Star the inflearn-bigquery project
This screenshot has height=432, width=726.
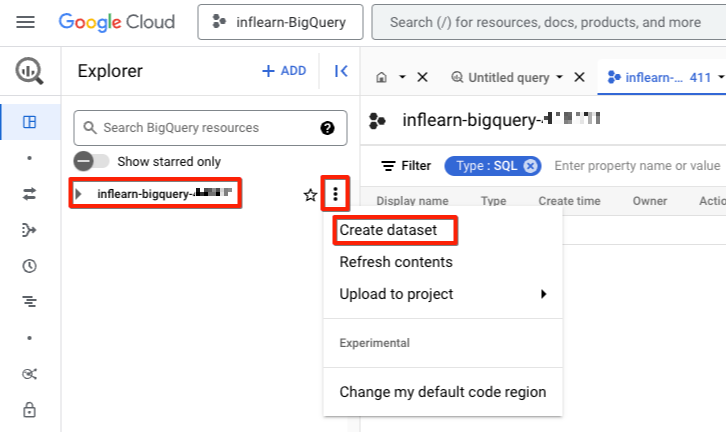coord(310,195)
